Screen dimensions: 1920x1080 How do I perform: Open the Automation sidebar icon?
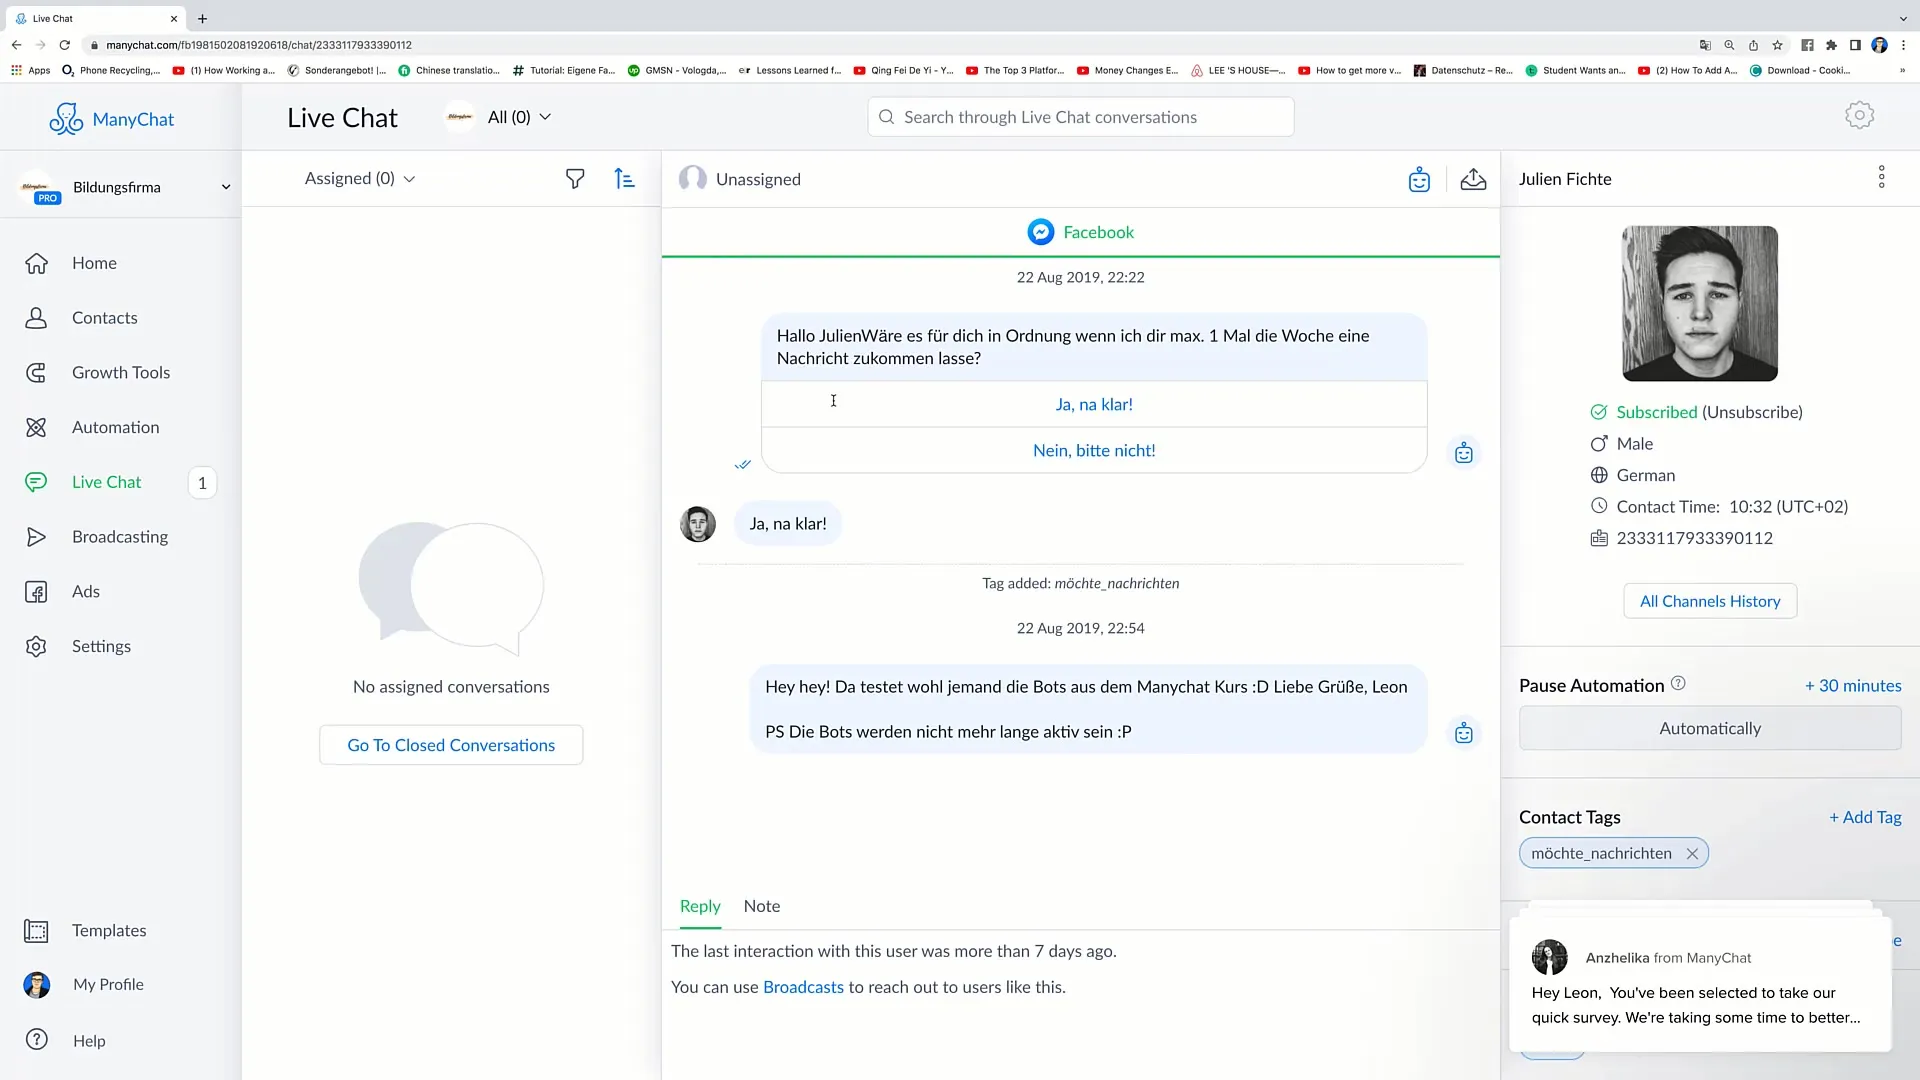click(36, 427)
